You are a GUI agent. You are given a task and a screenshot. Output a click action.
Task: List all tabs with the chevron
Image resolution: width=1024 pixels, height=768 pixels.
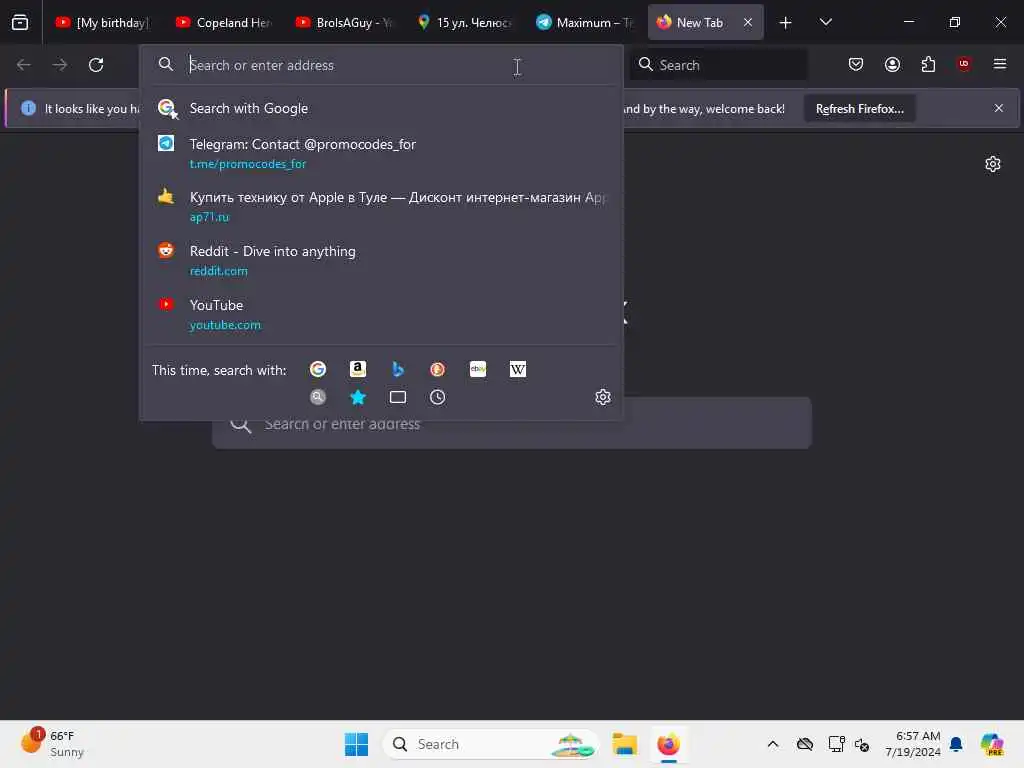(825, 22)
